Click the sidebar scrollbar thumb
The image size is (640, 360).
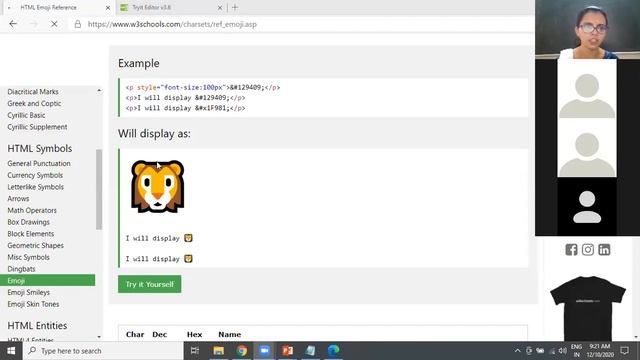coord(99,189)
